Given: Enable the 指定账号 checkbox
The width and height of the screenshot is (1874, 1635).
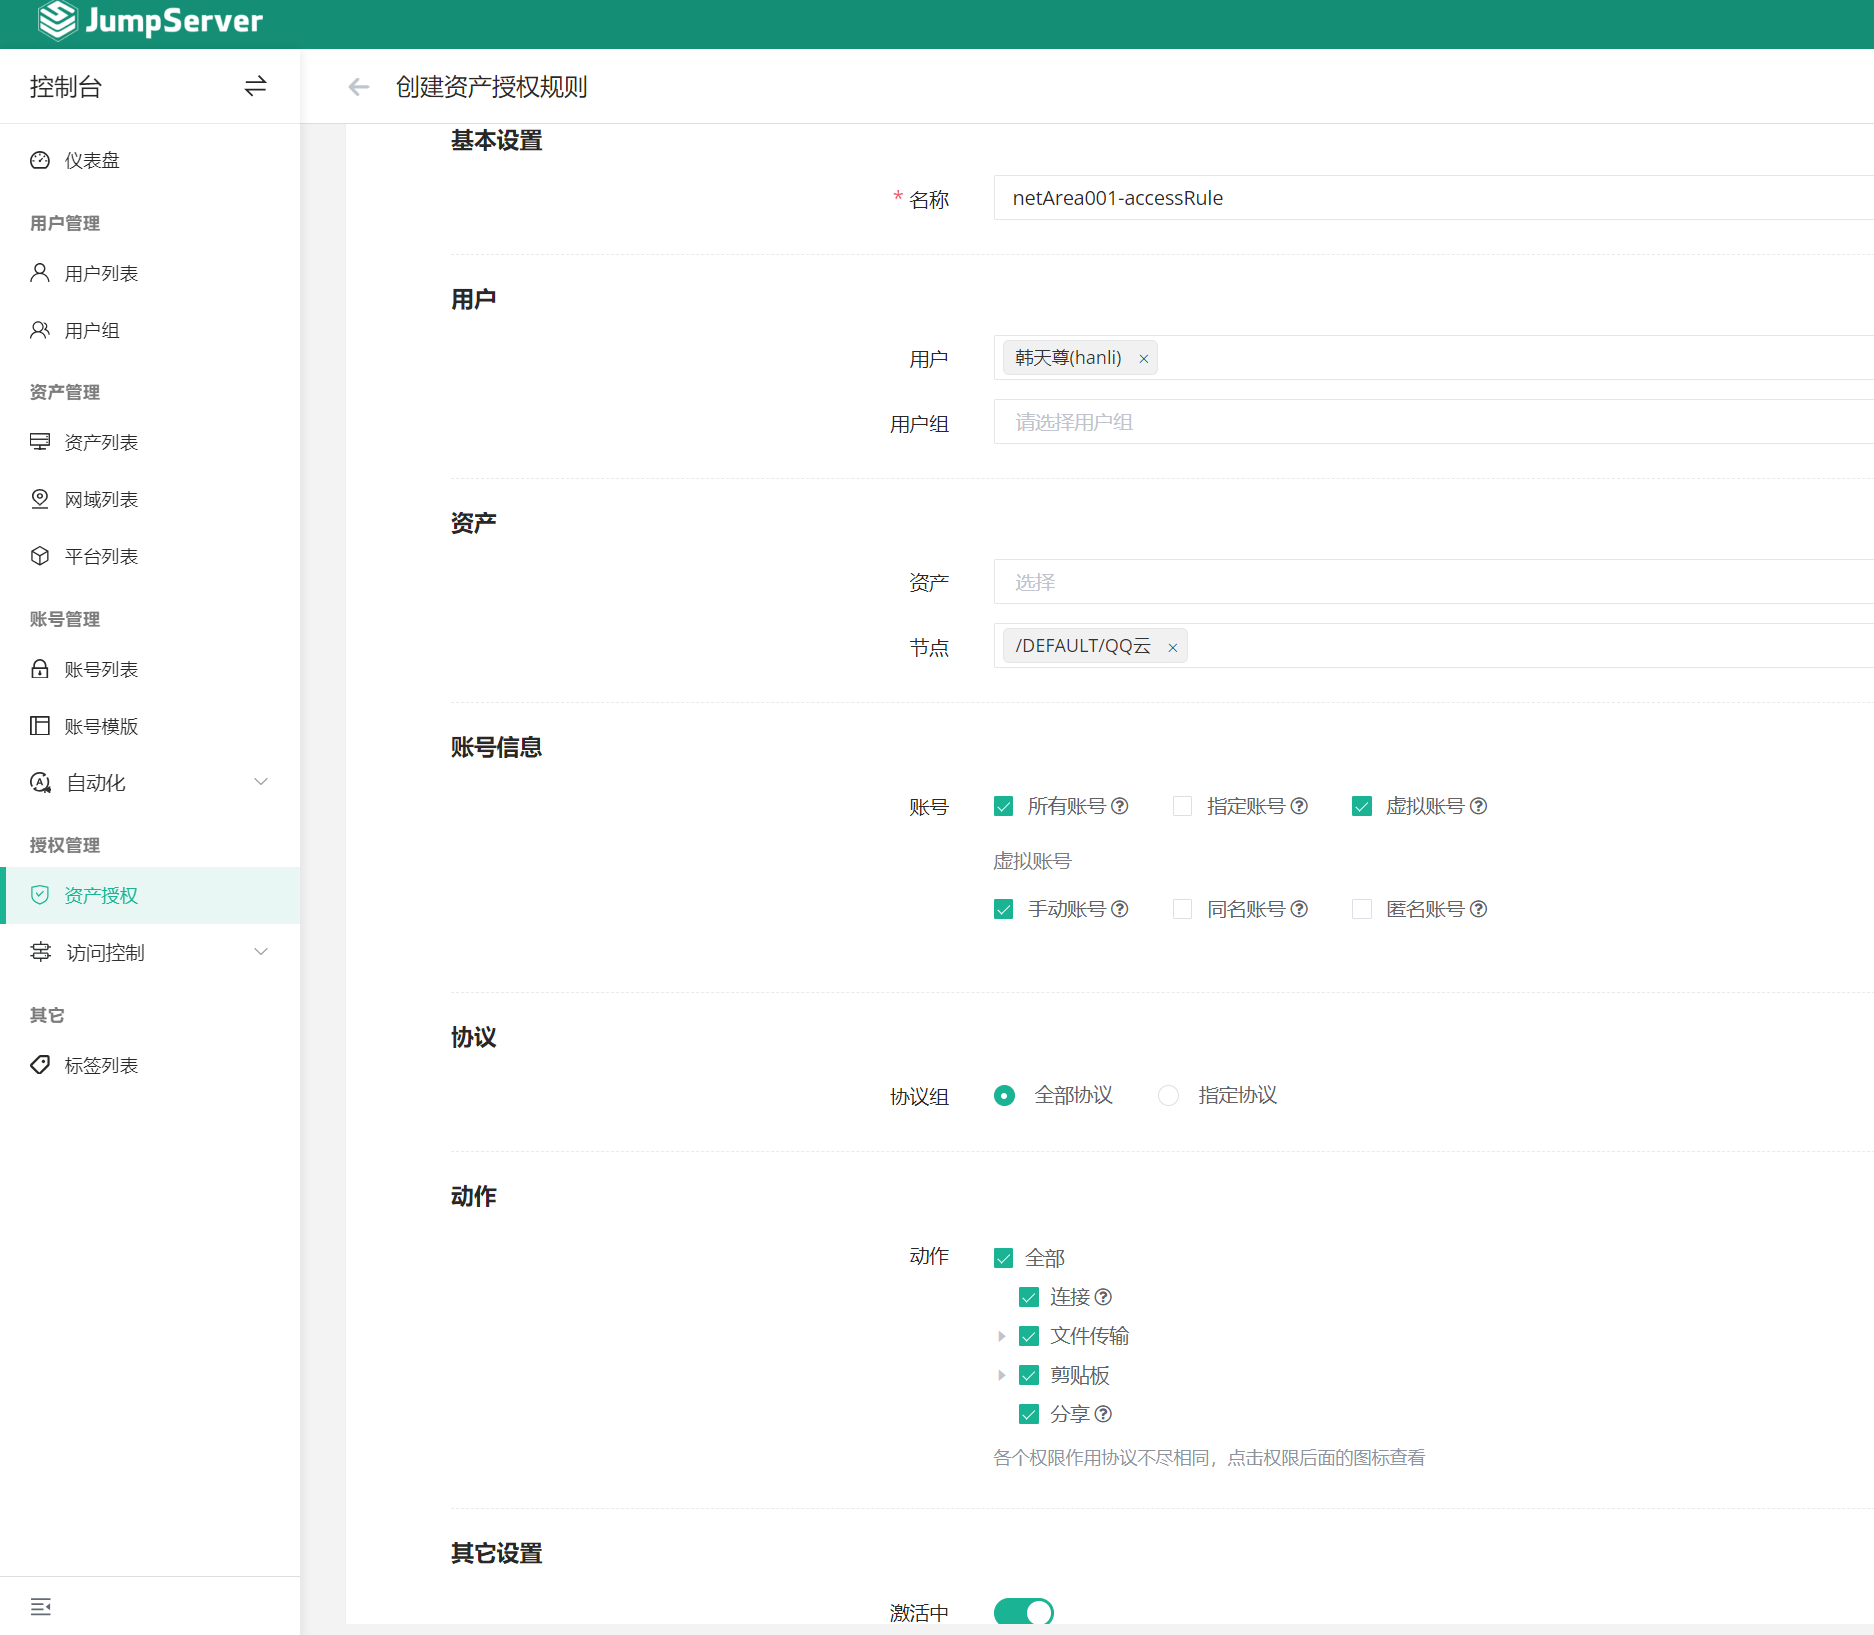Looking at the screenshot, I should pyautogui.click(x=1182, y=806).
